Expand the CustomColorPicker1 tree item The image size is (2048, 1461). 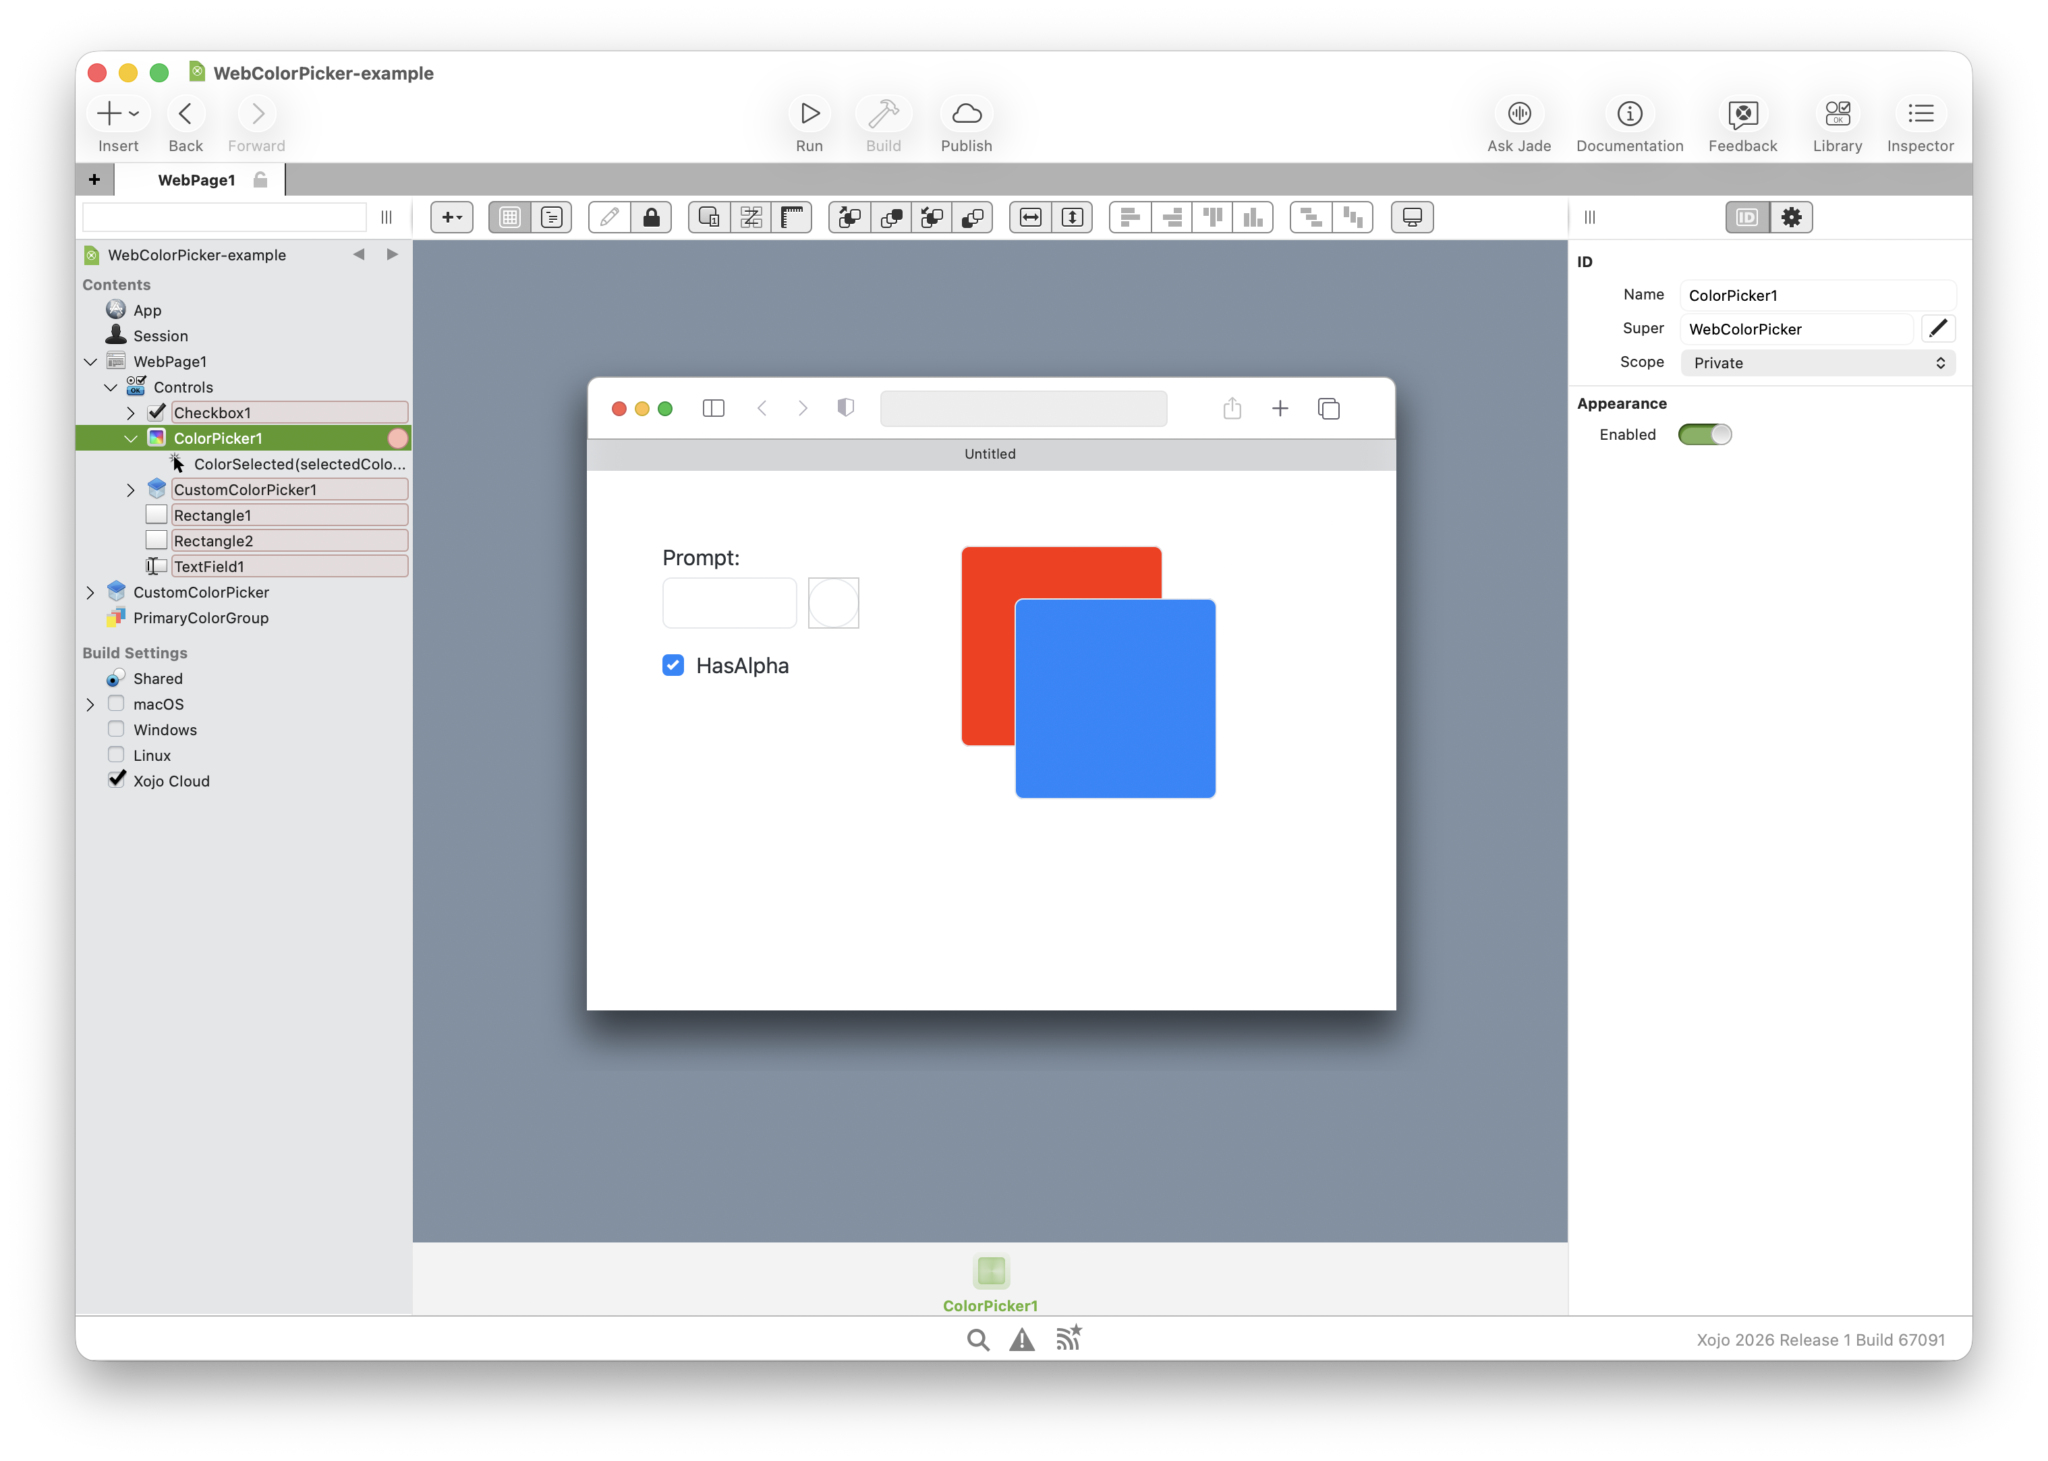(x=131, y=490)
